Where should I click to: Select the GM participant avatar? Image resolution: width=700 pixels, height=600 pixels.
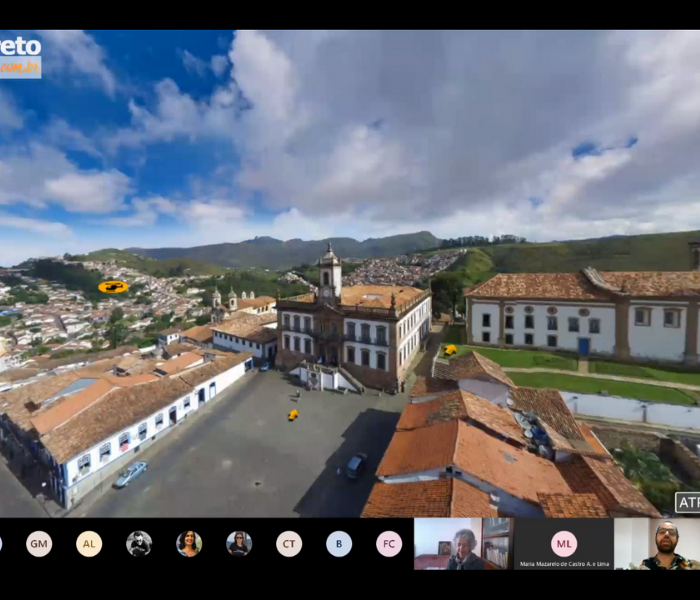(39, 543)
